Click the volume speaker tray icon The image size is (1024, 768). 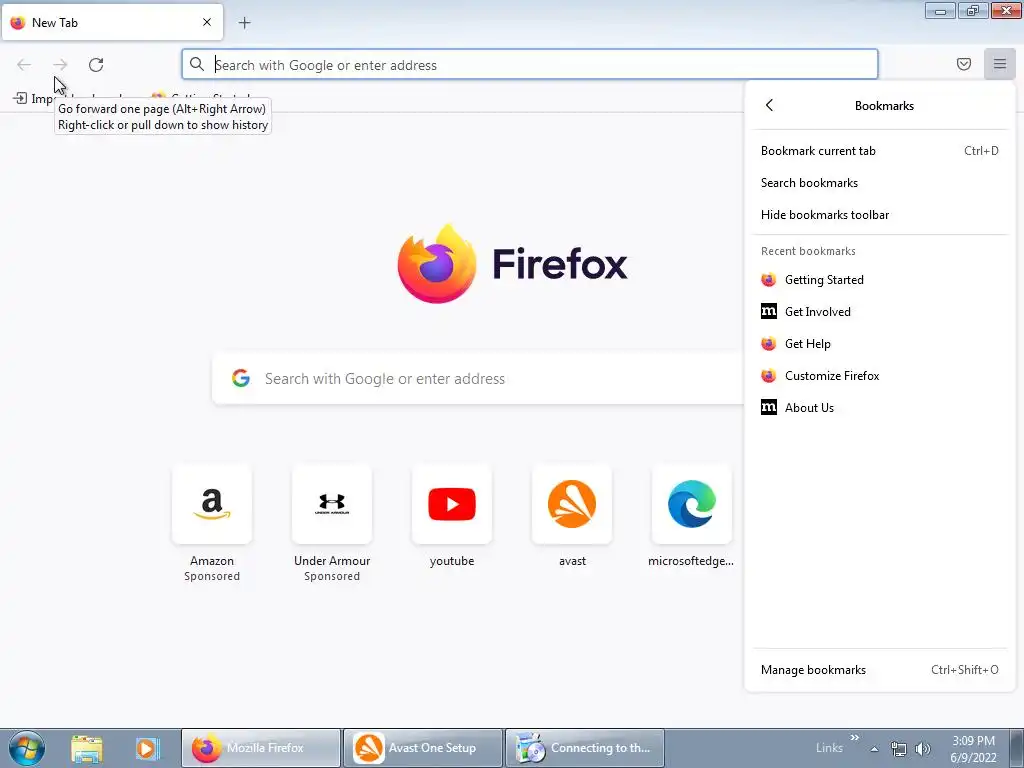(922, 749)
